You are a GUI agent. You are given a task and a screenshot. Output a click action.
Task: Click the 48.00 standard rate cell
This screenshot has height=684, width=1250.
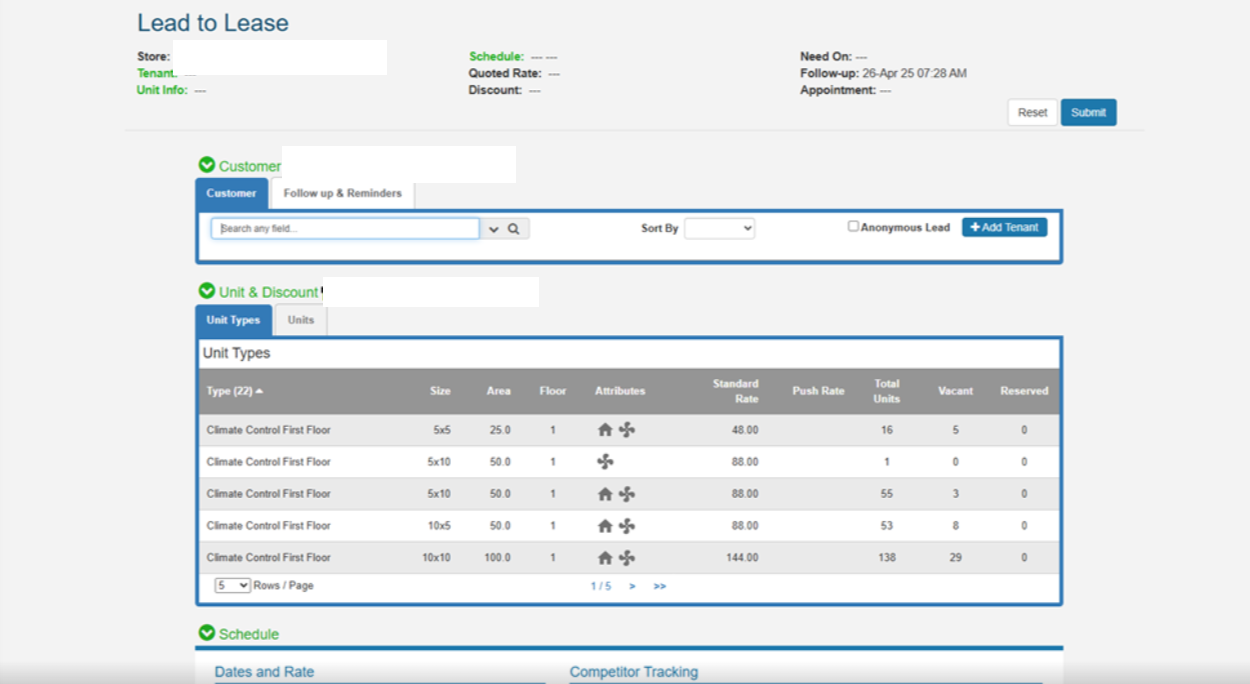tap(745, 430)
